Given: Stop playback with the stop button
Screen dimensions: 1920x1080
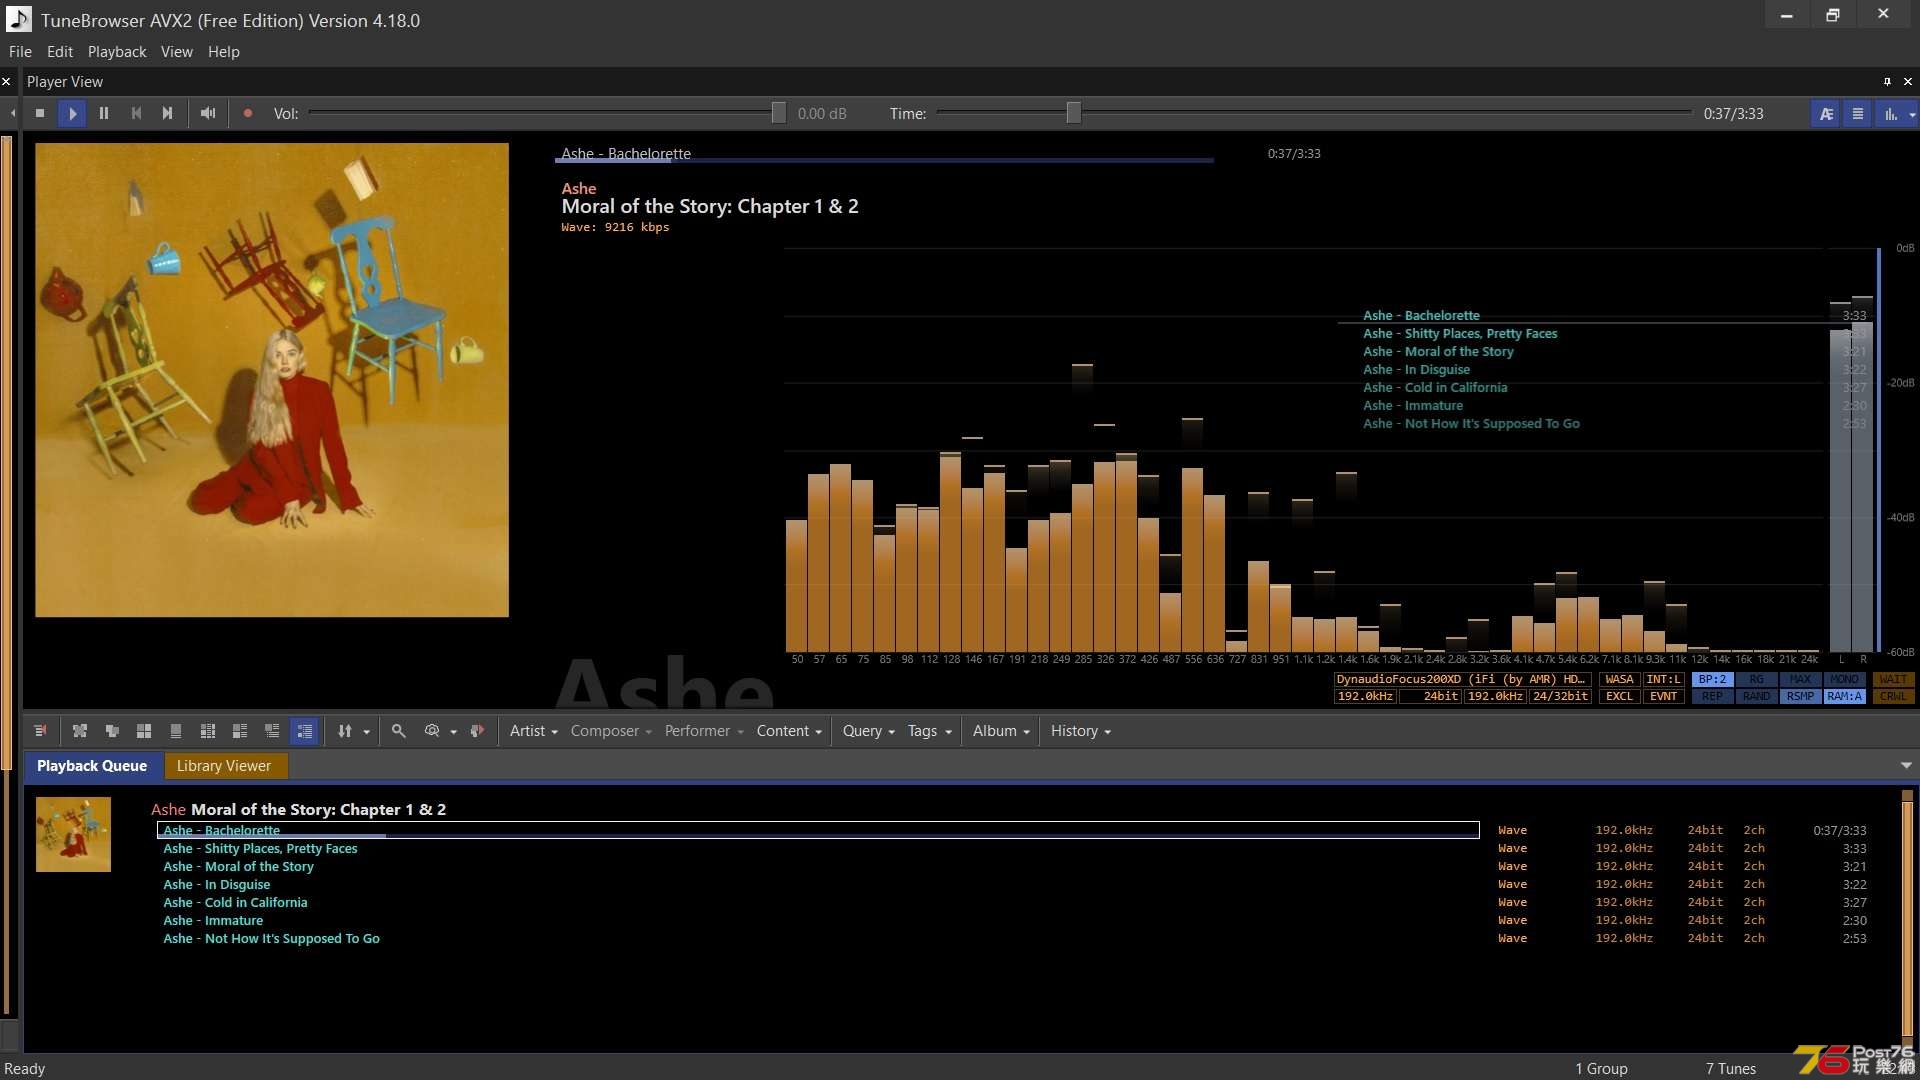Looking at the screenshot, I should [40, 114].
